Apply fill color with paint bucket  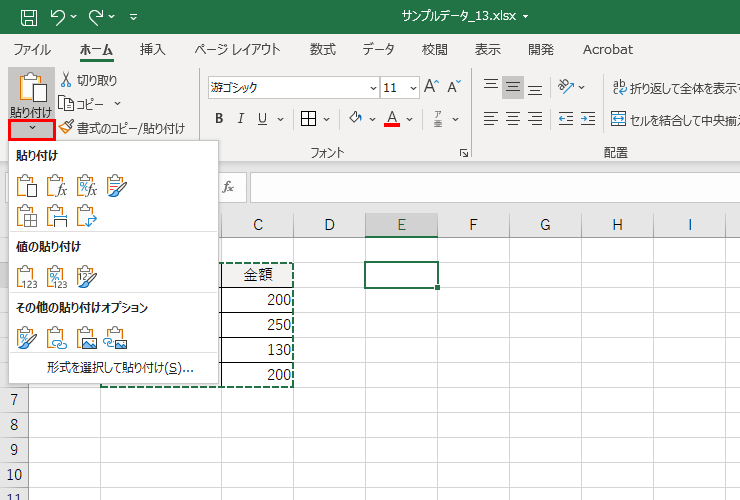[x=355, y=118]
